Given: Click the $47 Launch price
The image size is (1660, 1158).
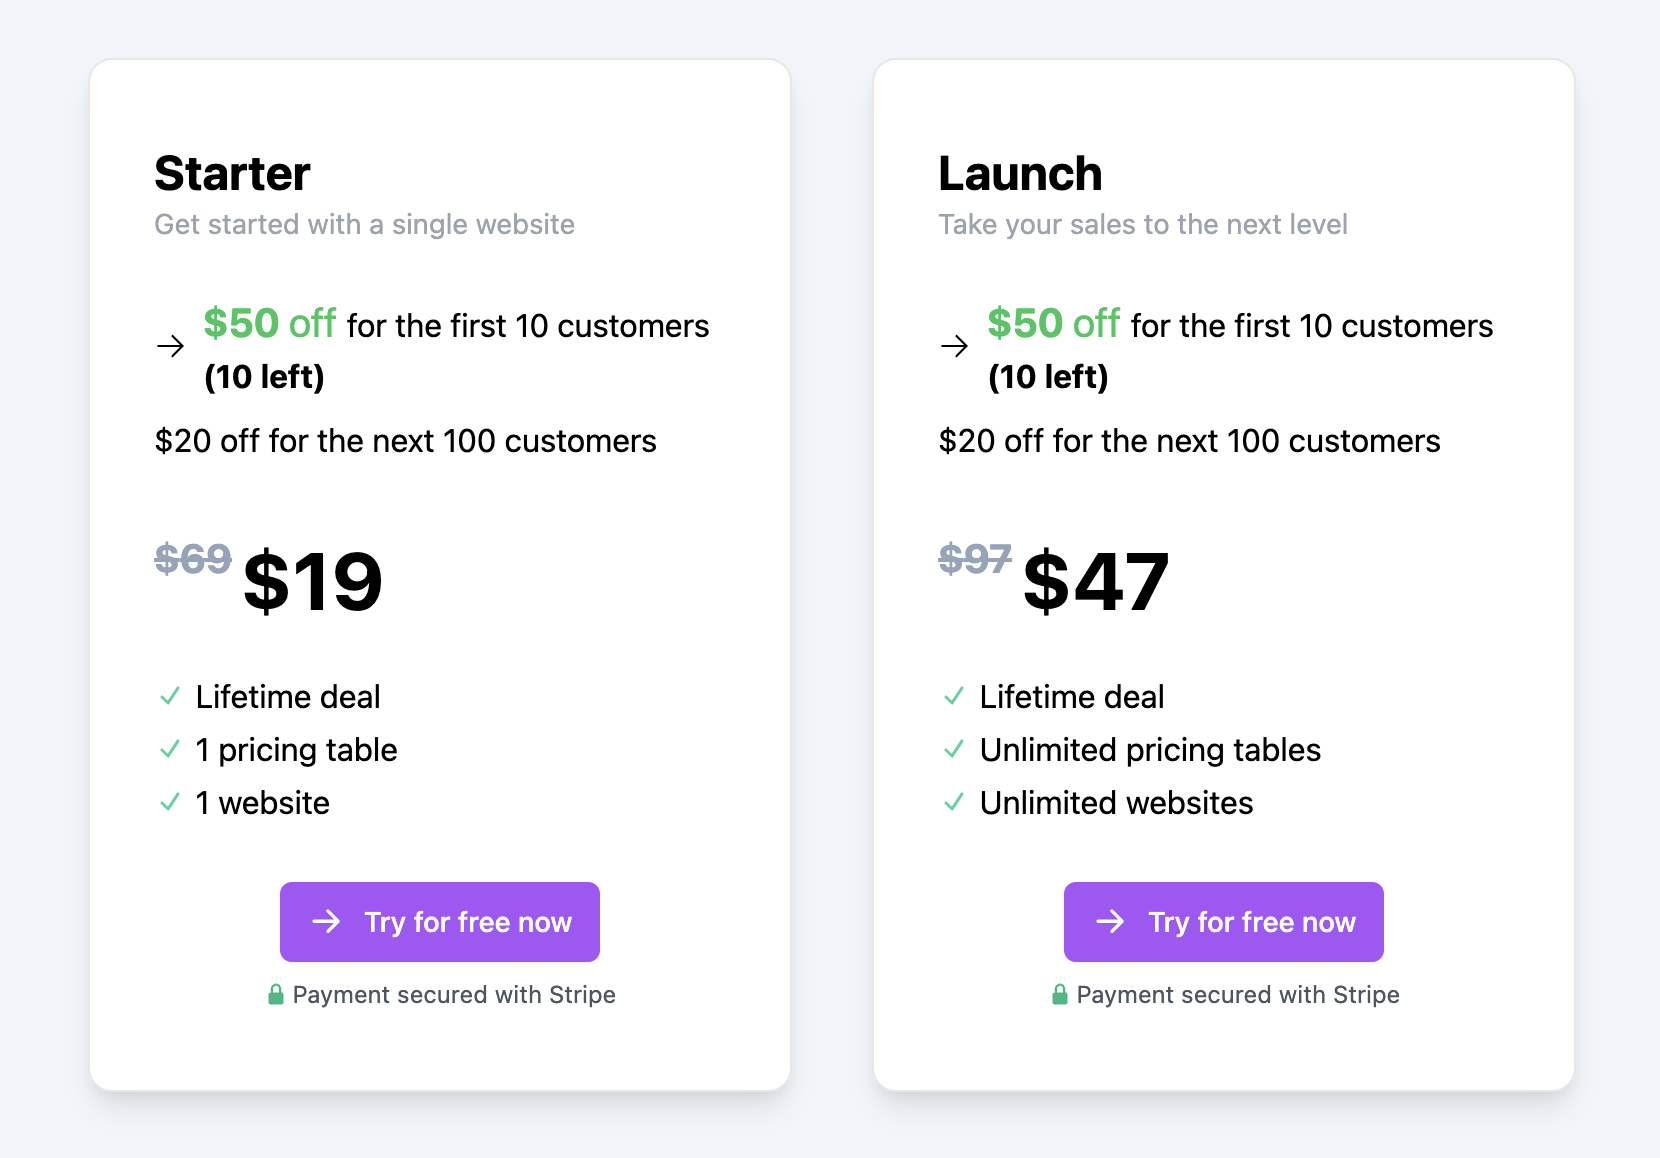Looking at the screenshot, I should 1096,582.
